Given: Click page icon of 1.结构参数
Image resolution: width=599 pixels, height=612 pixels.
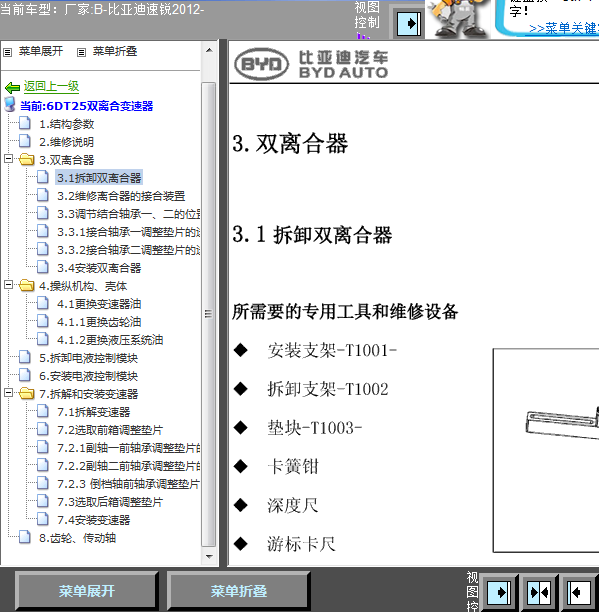Looking at the screenshot, I should [x=25, y=123].
